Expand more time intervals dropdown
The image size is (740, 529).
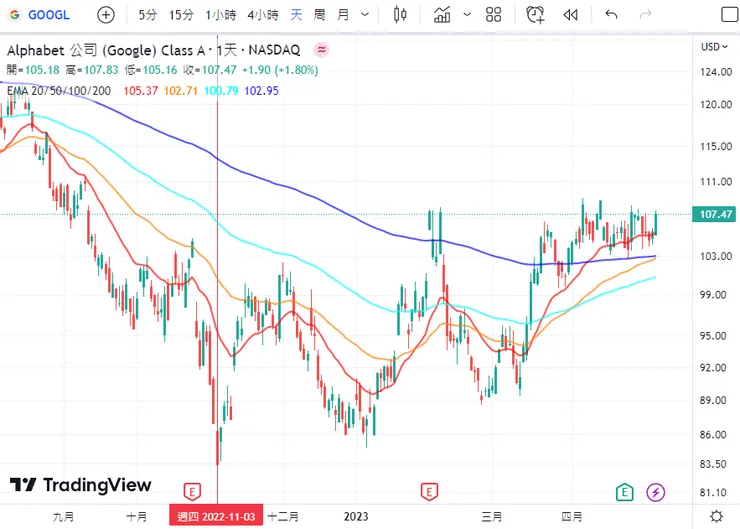(365, 15)
